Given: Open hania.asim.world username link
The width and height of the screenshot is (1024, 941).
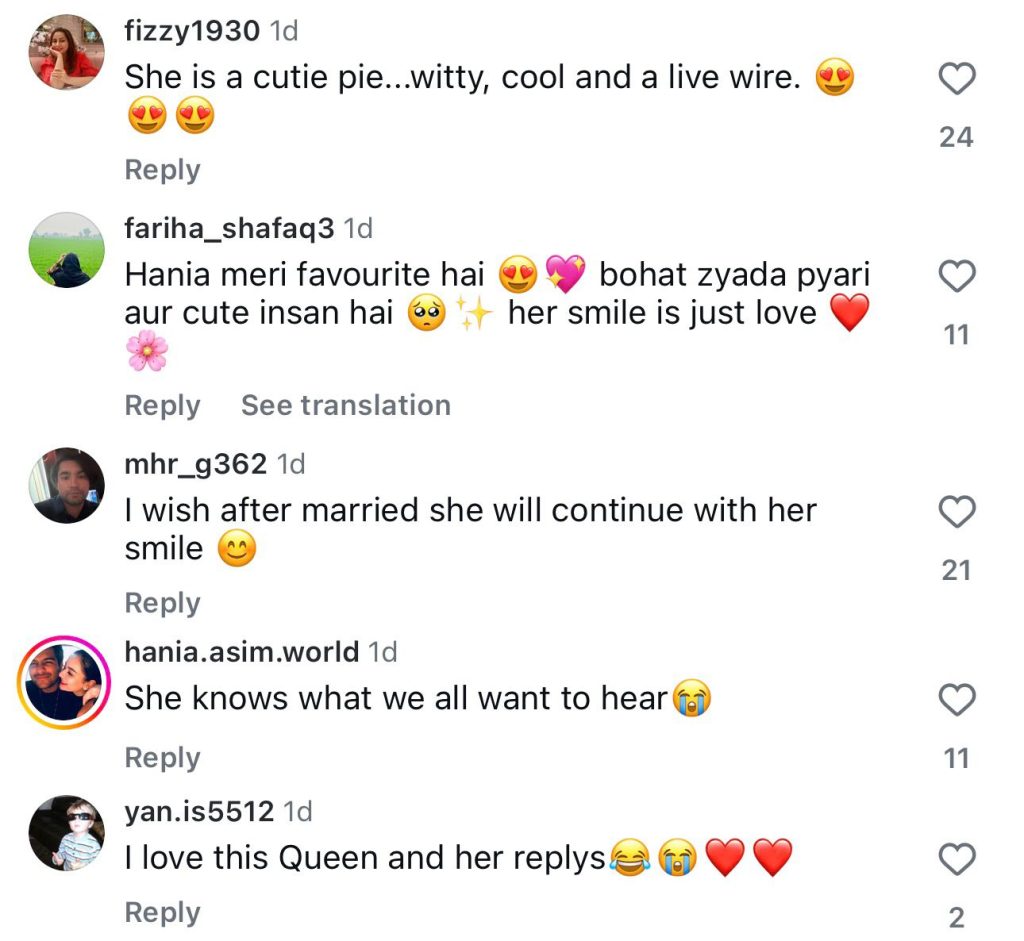Looking at the screenshot, I should pos(241,652).
